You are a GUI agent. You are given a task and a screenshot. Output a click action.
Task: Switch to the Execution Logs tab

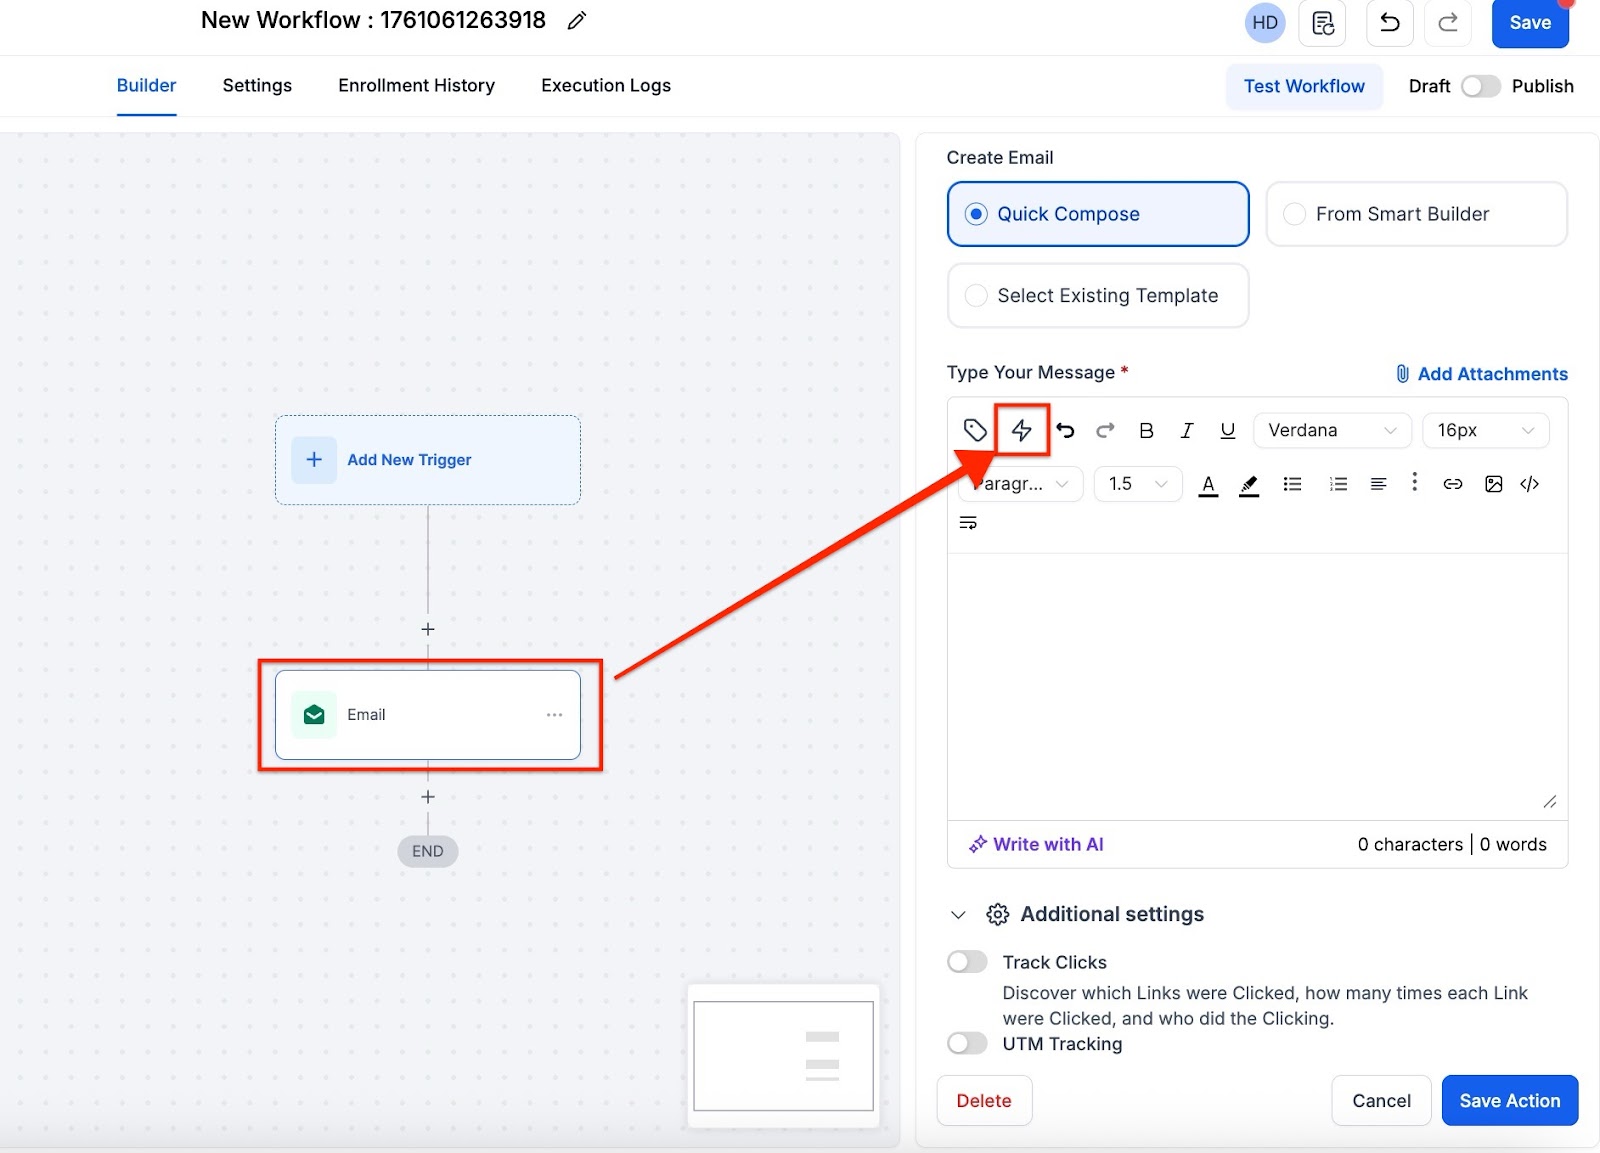point(605,86)
